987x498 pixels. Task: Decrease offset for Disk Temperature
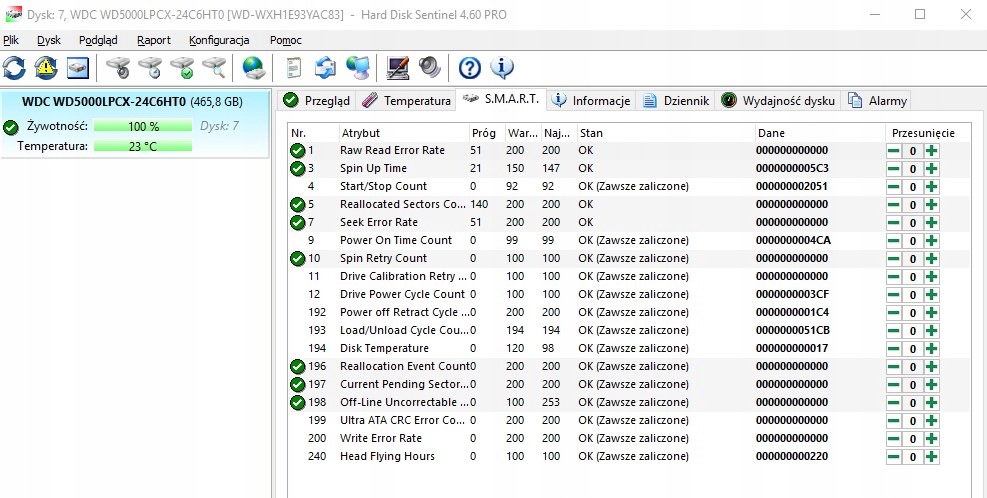pos(894,349)
